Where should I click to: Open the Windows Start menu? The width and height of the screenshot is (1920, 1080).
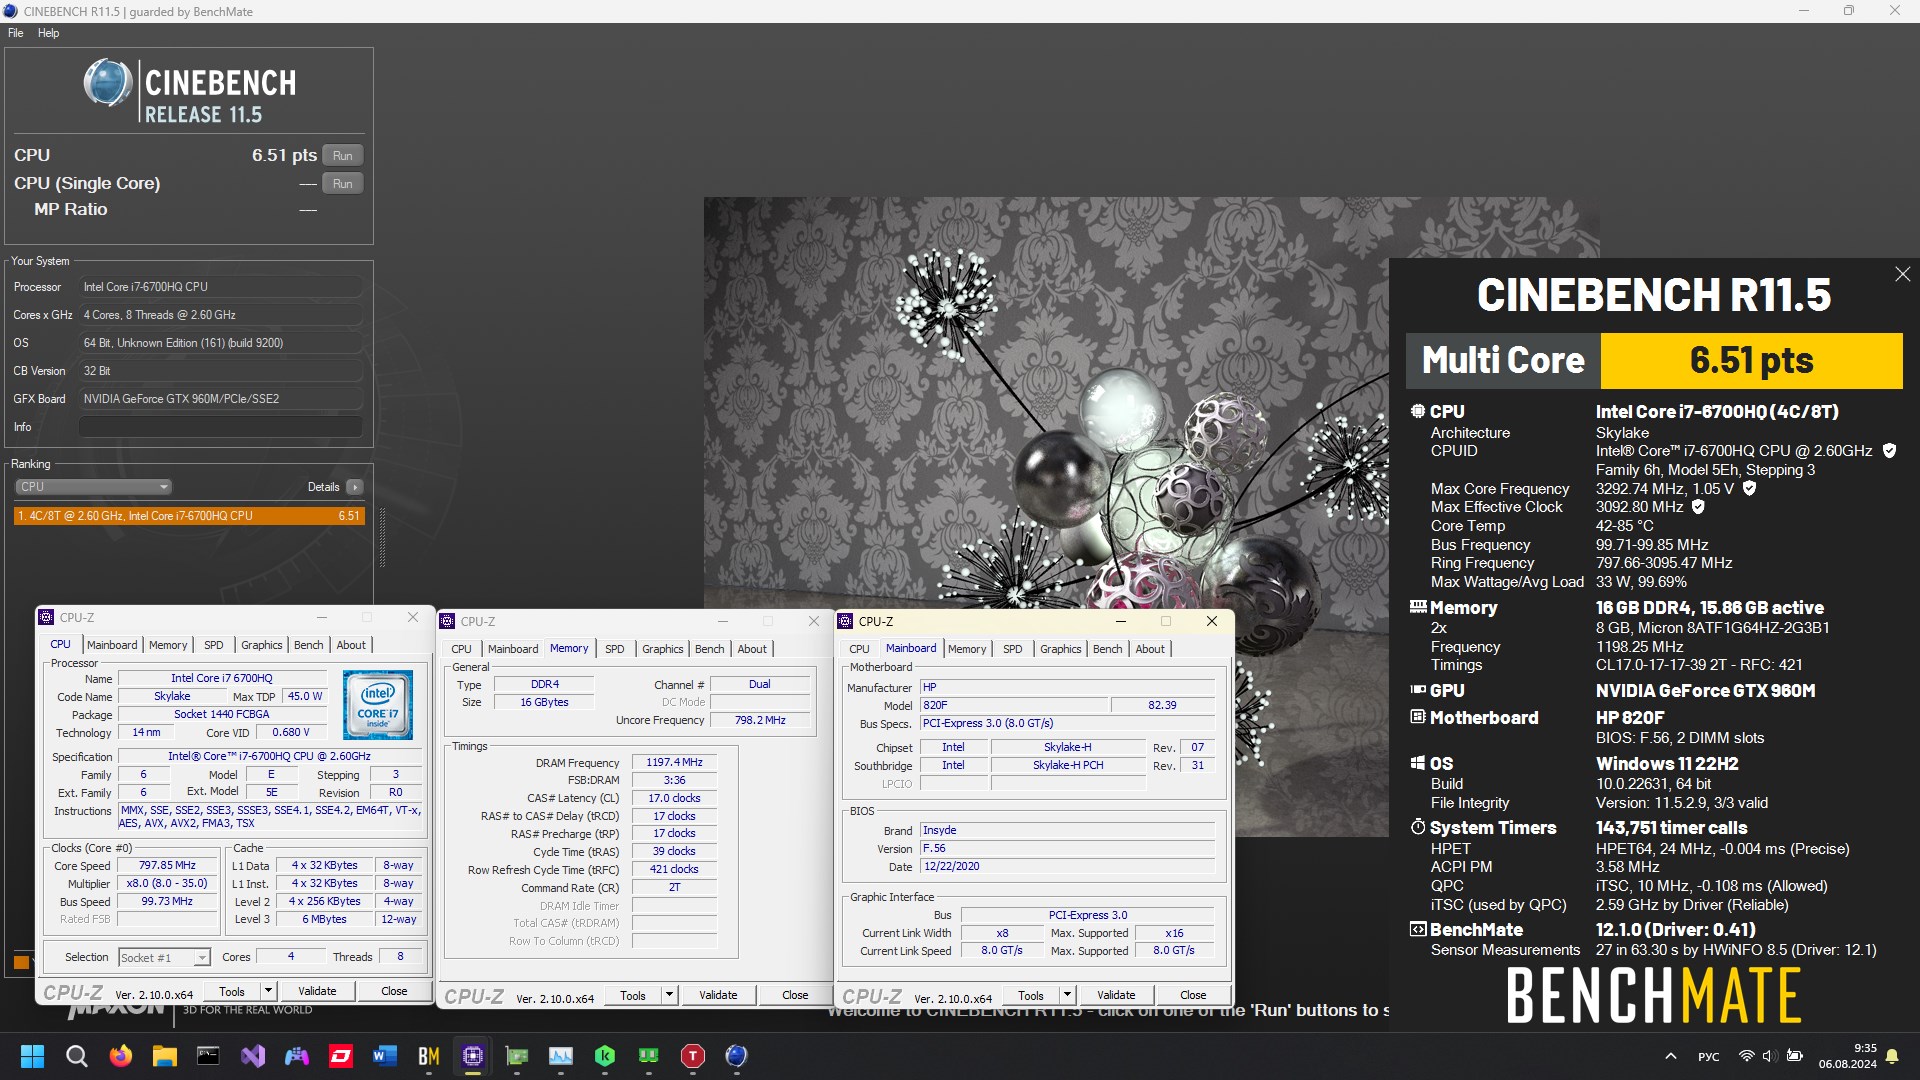point(32,1056)
